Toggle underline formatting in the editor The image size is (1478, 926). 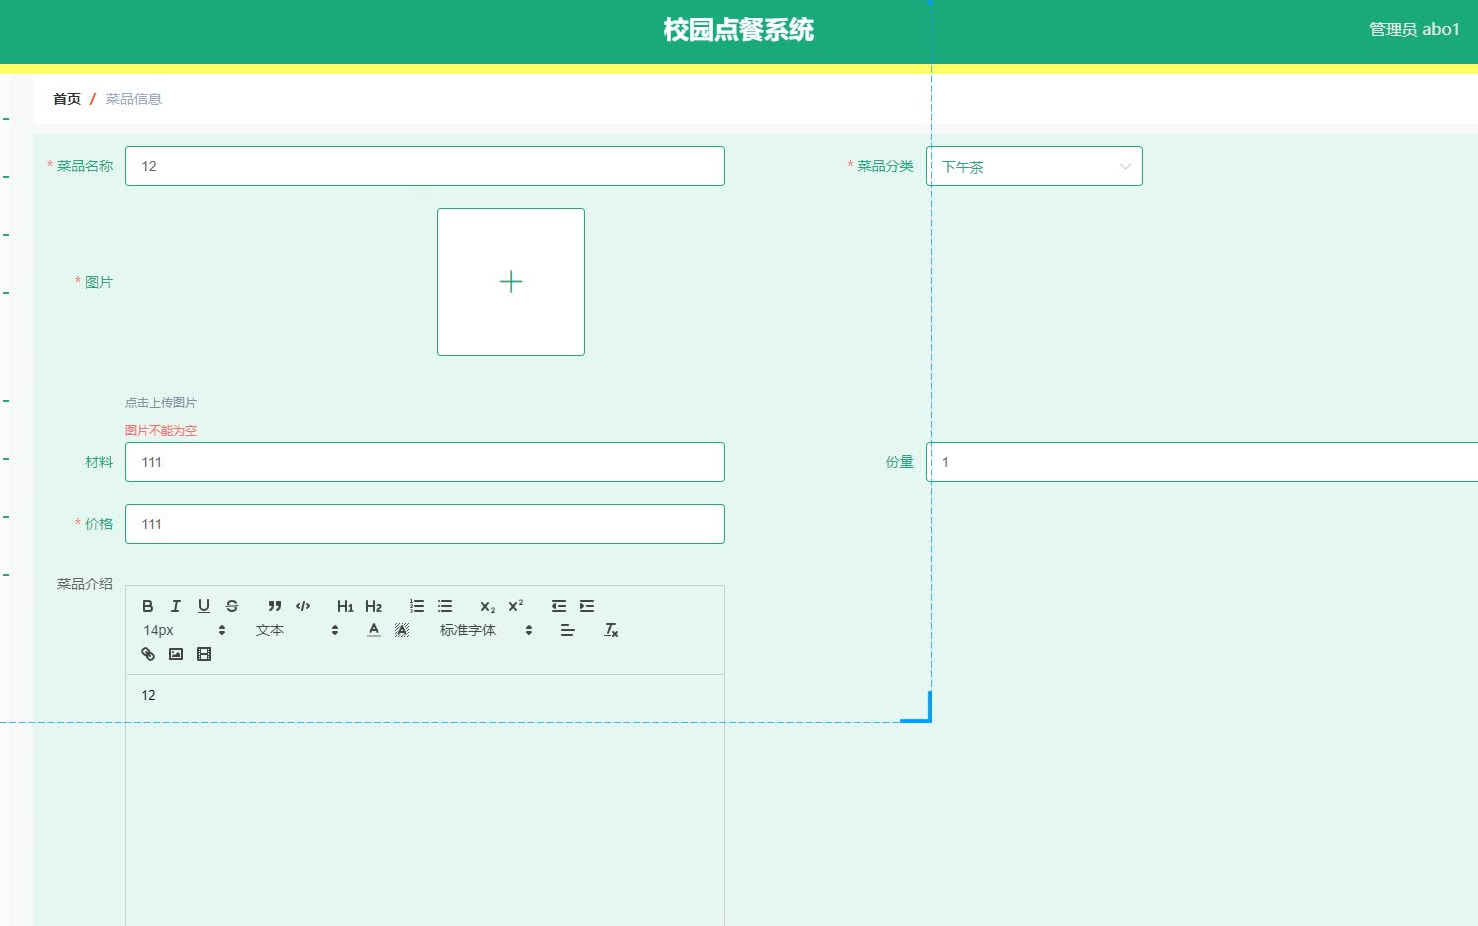click(204, 606)
